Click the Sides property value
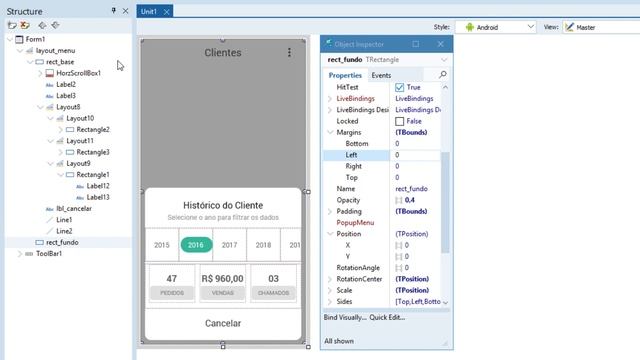This screenshot has width=640, height=360. pyautogui.click(x=418, y=302)
